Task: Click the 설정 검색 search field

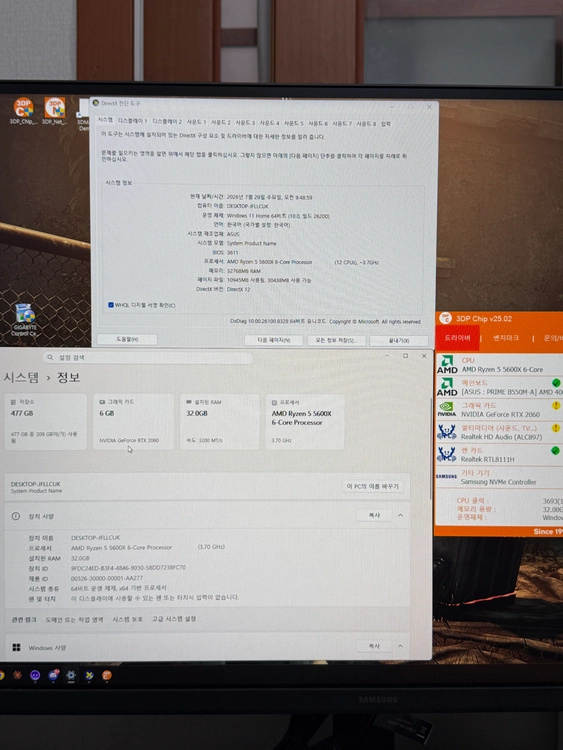Action: 147,357
